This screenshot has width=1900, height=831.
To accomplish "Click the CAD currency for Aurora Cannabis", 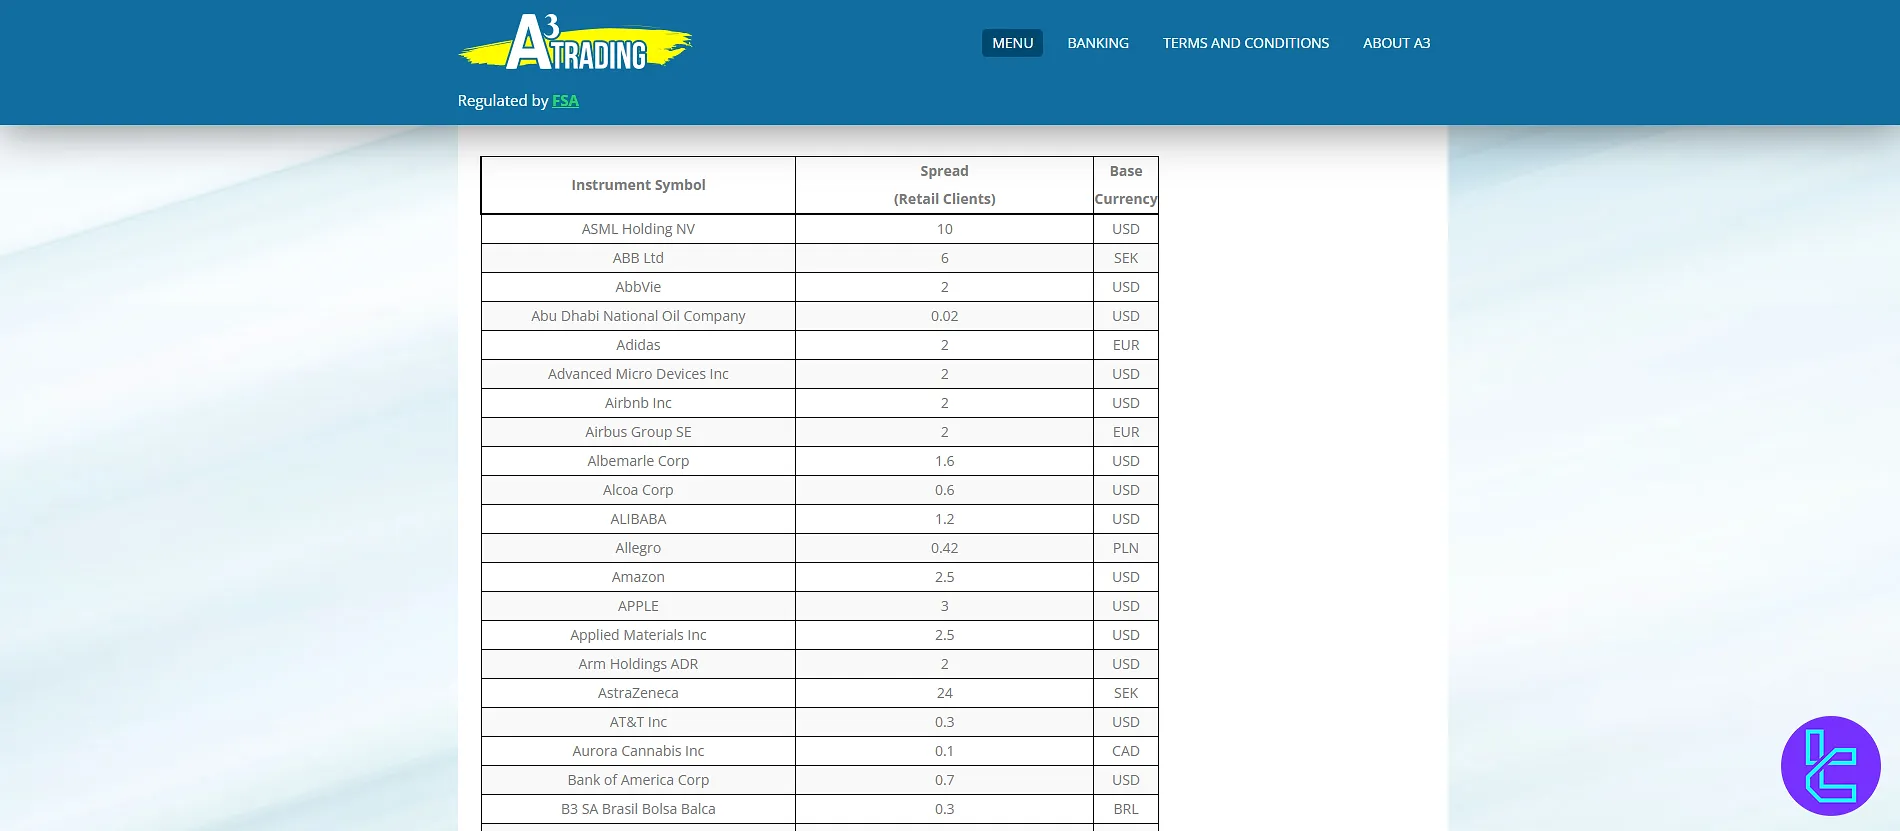I will 1125,751.
